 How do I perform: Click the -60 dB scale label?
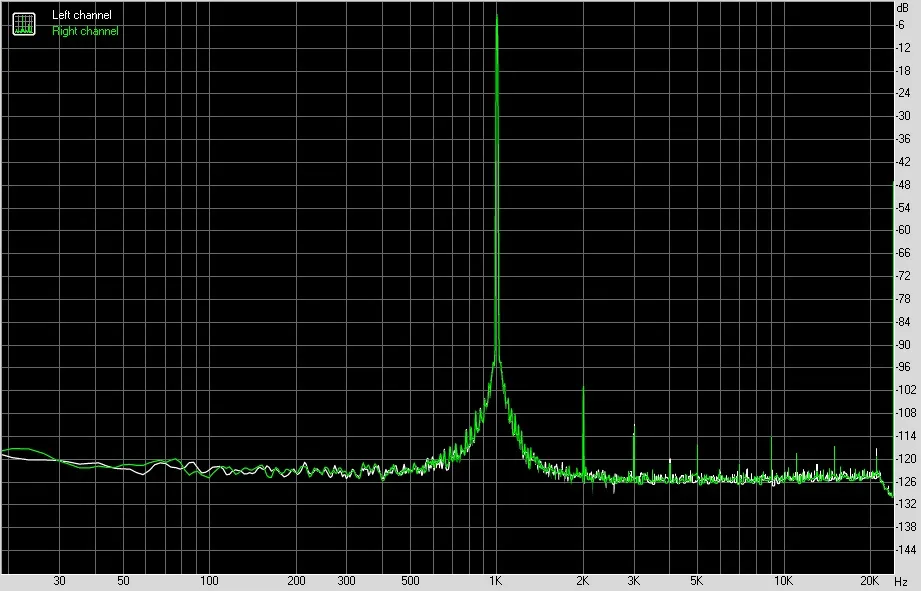tap(903, 230)
